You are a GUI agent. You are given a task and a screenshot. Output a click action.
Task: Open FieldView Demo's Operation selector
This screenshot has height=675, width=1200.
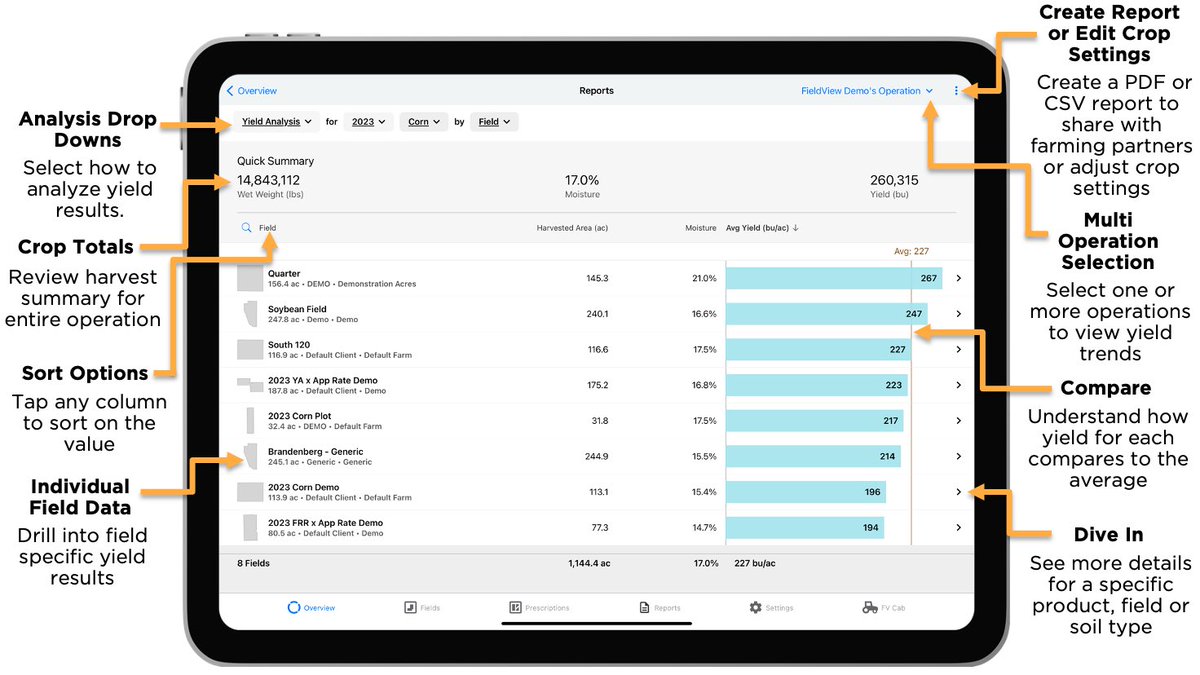(867, 91)
